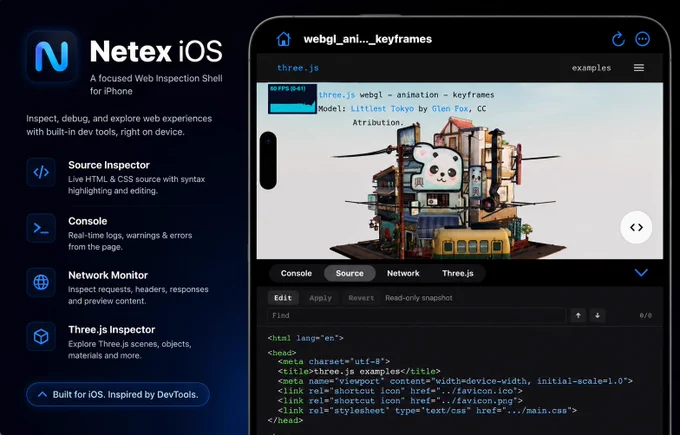Click the Console terminal prompt icon
The height and width of the screenshot is (435, 680).
point(41,228)
